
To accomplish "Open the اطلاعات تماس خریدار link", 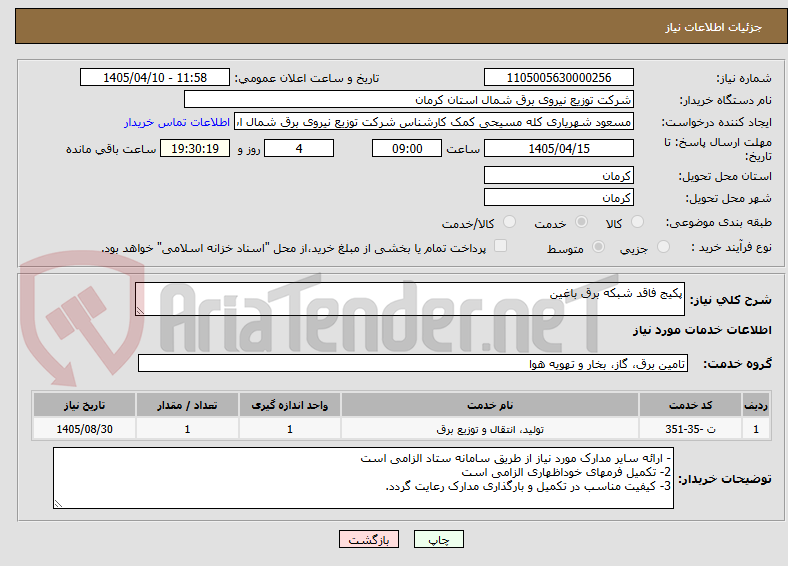I will point(177,122).
